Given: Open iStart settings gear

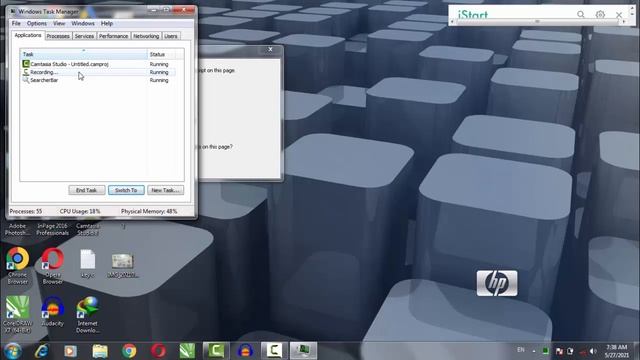Looking at the screenshot, I should 600,14.
